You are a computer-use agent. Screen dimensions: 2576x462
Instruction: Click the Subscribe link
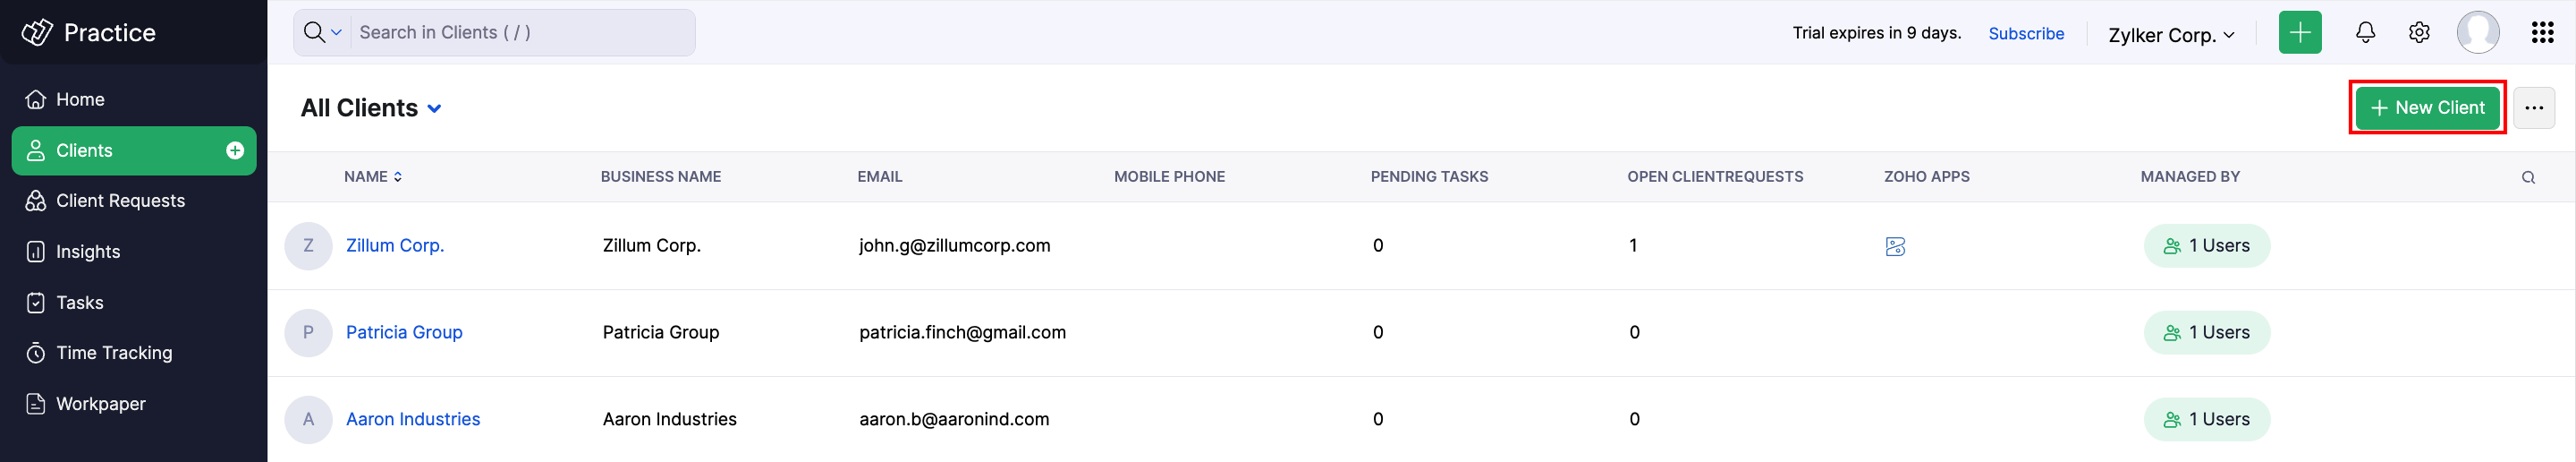pyautogui.click(x=2026, y=34)
